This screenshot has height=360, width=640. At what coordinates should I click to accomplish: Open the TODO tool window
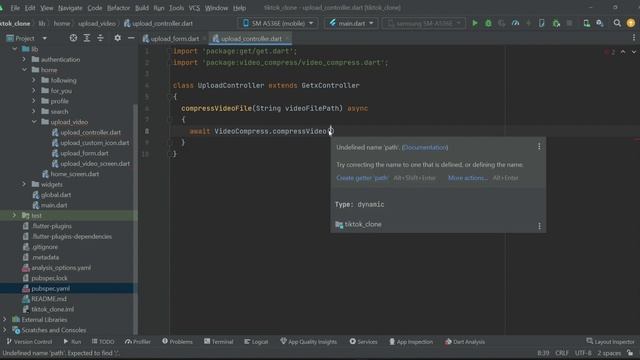103,342
